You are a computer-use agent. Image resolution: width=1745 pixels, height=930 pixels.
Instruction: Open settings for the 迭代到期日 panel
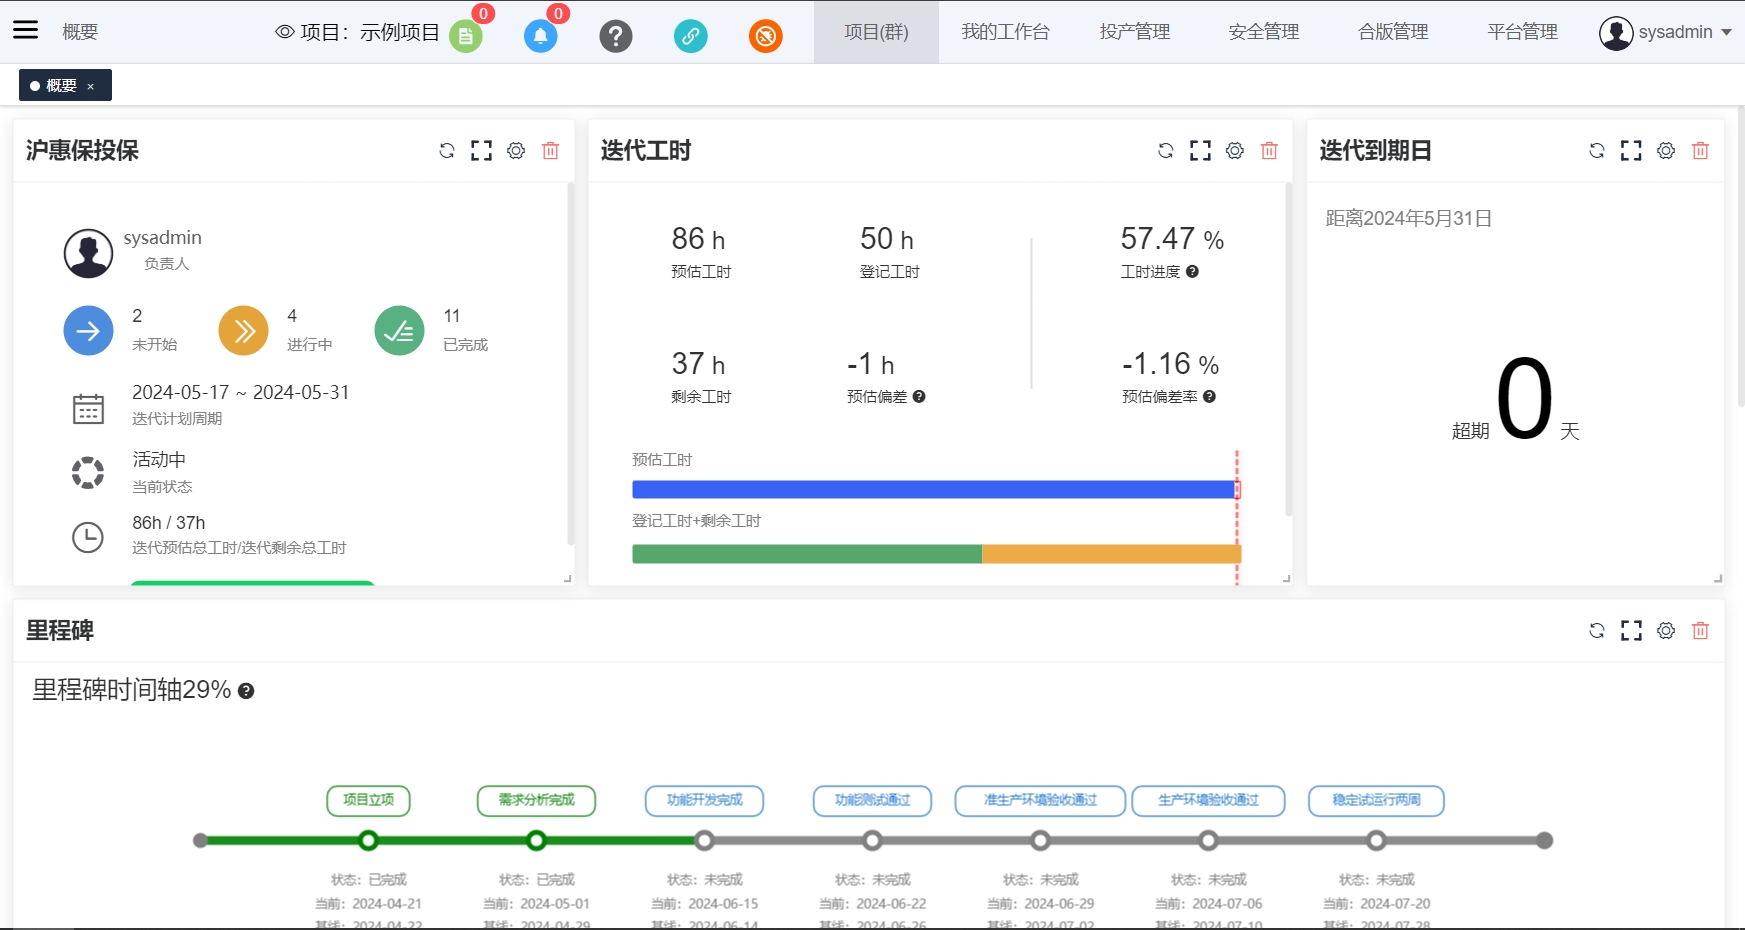coord(1666,151)
